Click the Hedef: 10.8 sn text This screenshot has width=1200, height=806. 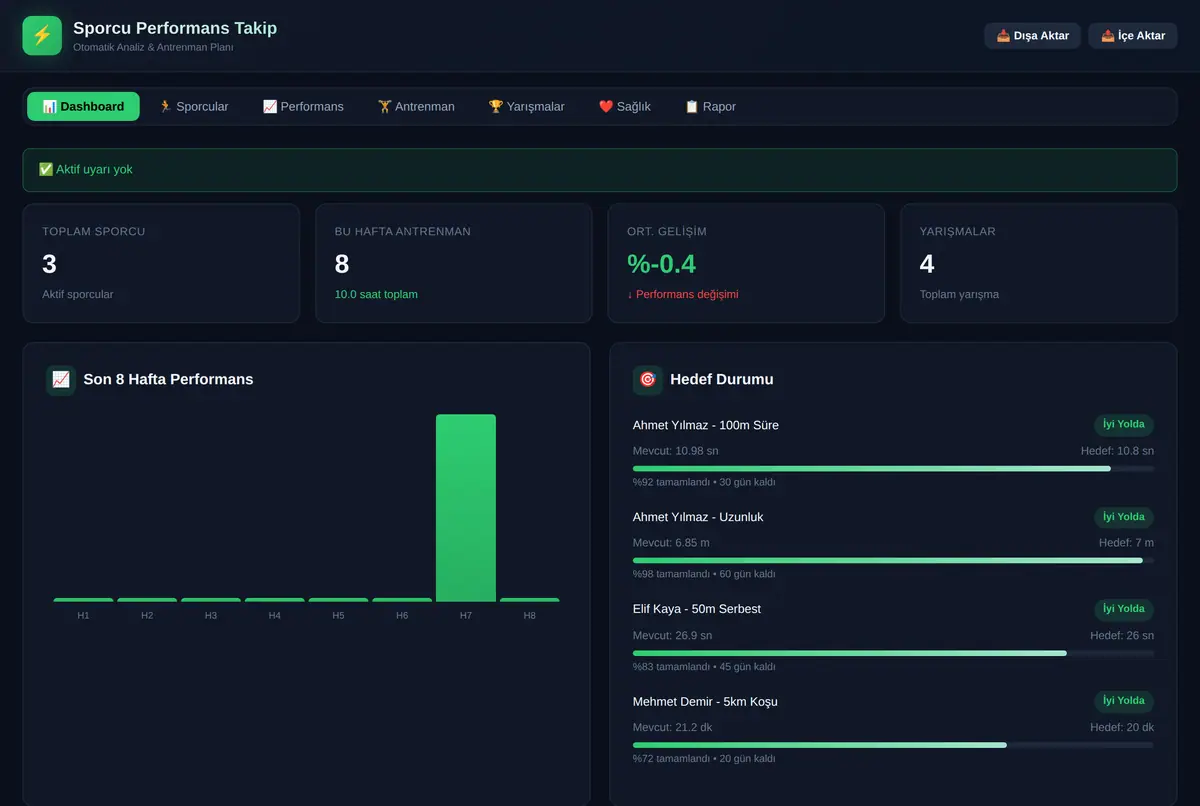(x=1117, y=451)
